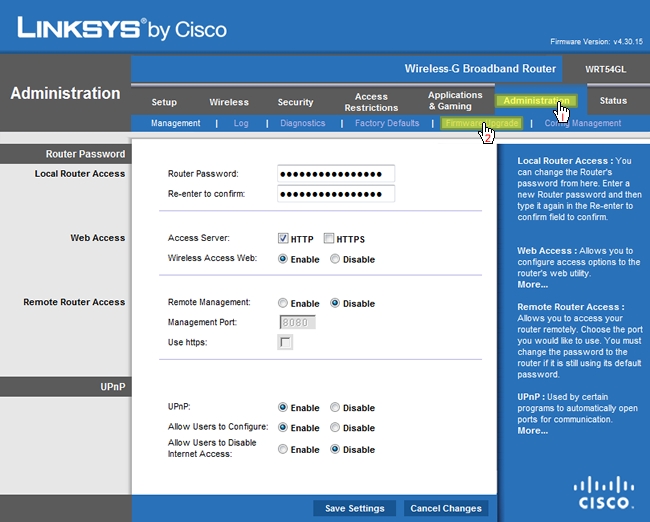This screenshot has height=522, width=650.
Task: Enable Allow Users to Disable Internet Access
Action: [x=283, y=450]
